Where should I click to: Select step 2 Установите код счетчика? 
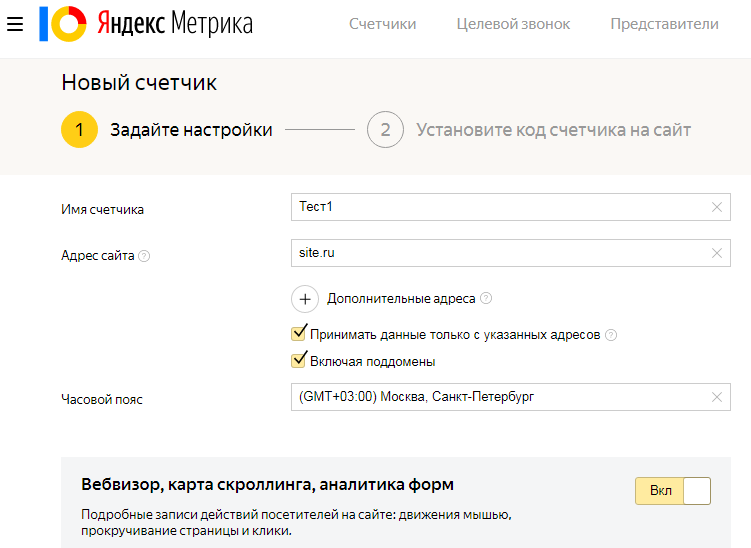click(385, 130)
